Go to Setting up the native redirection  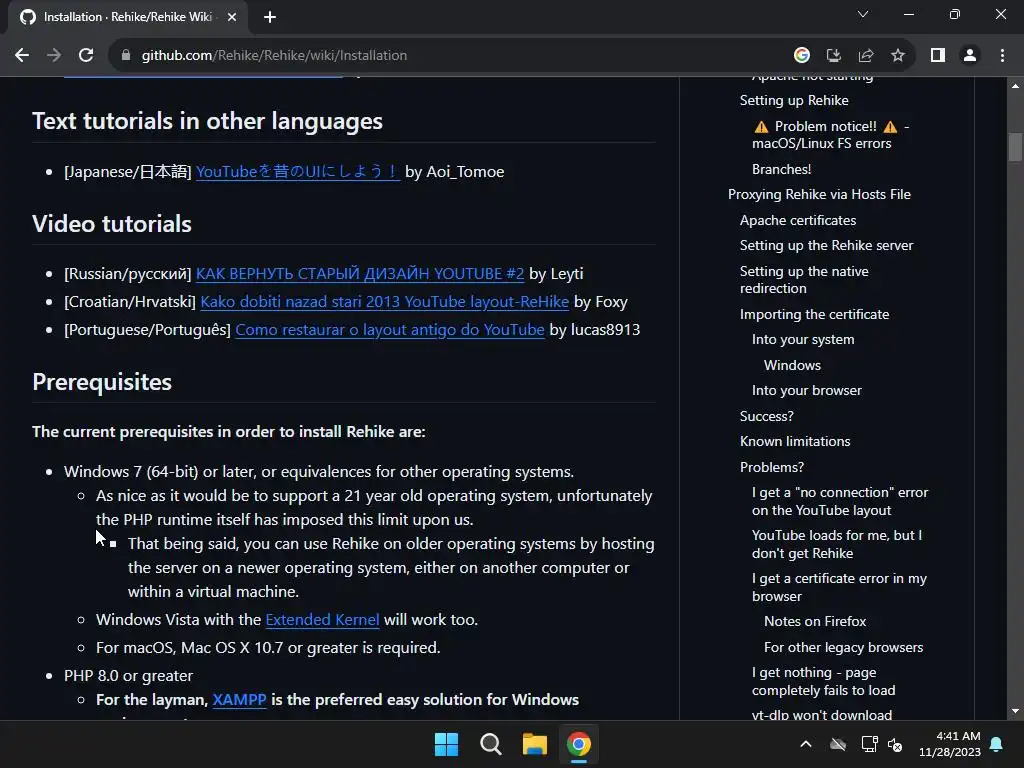(x=804, y=280)
